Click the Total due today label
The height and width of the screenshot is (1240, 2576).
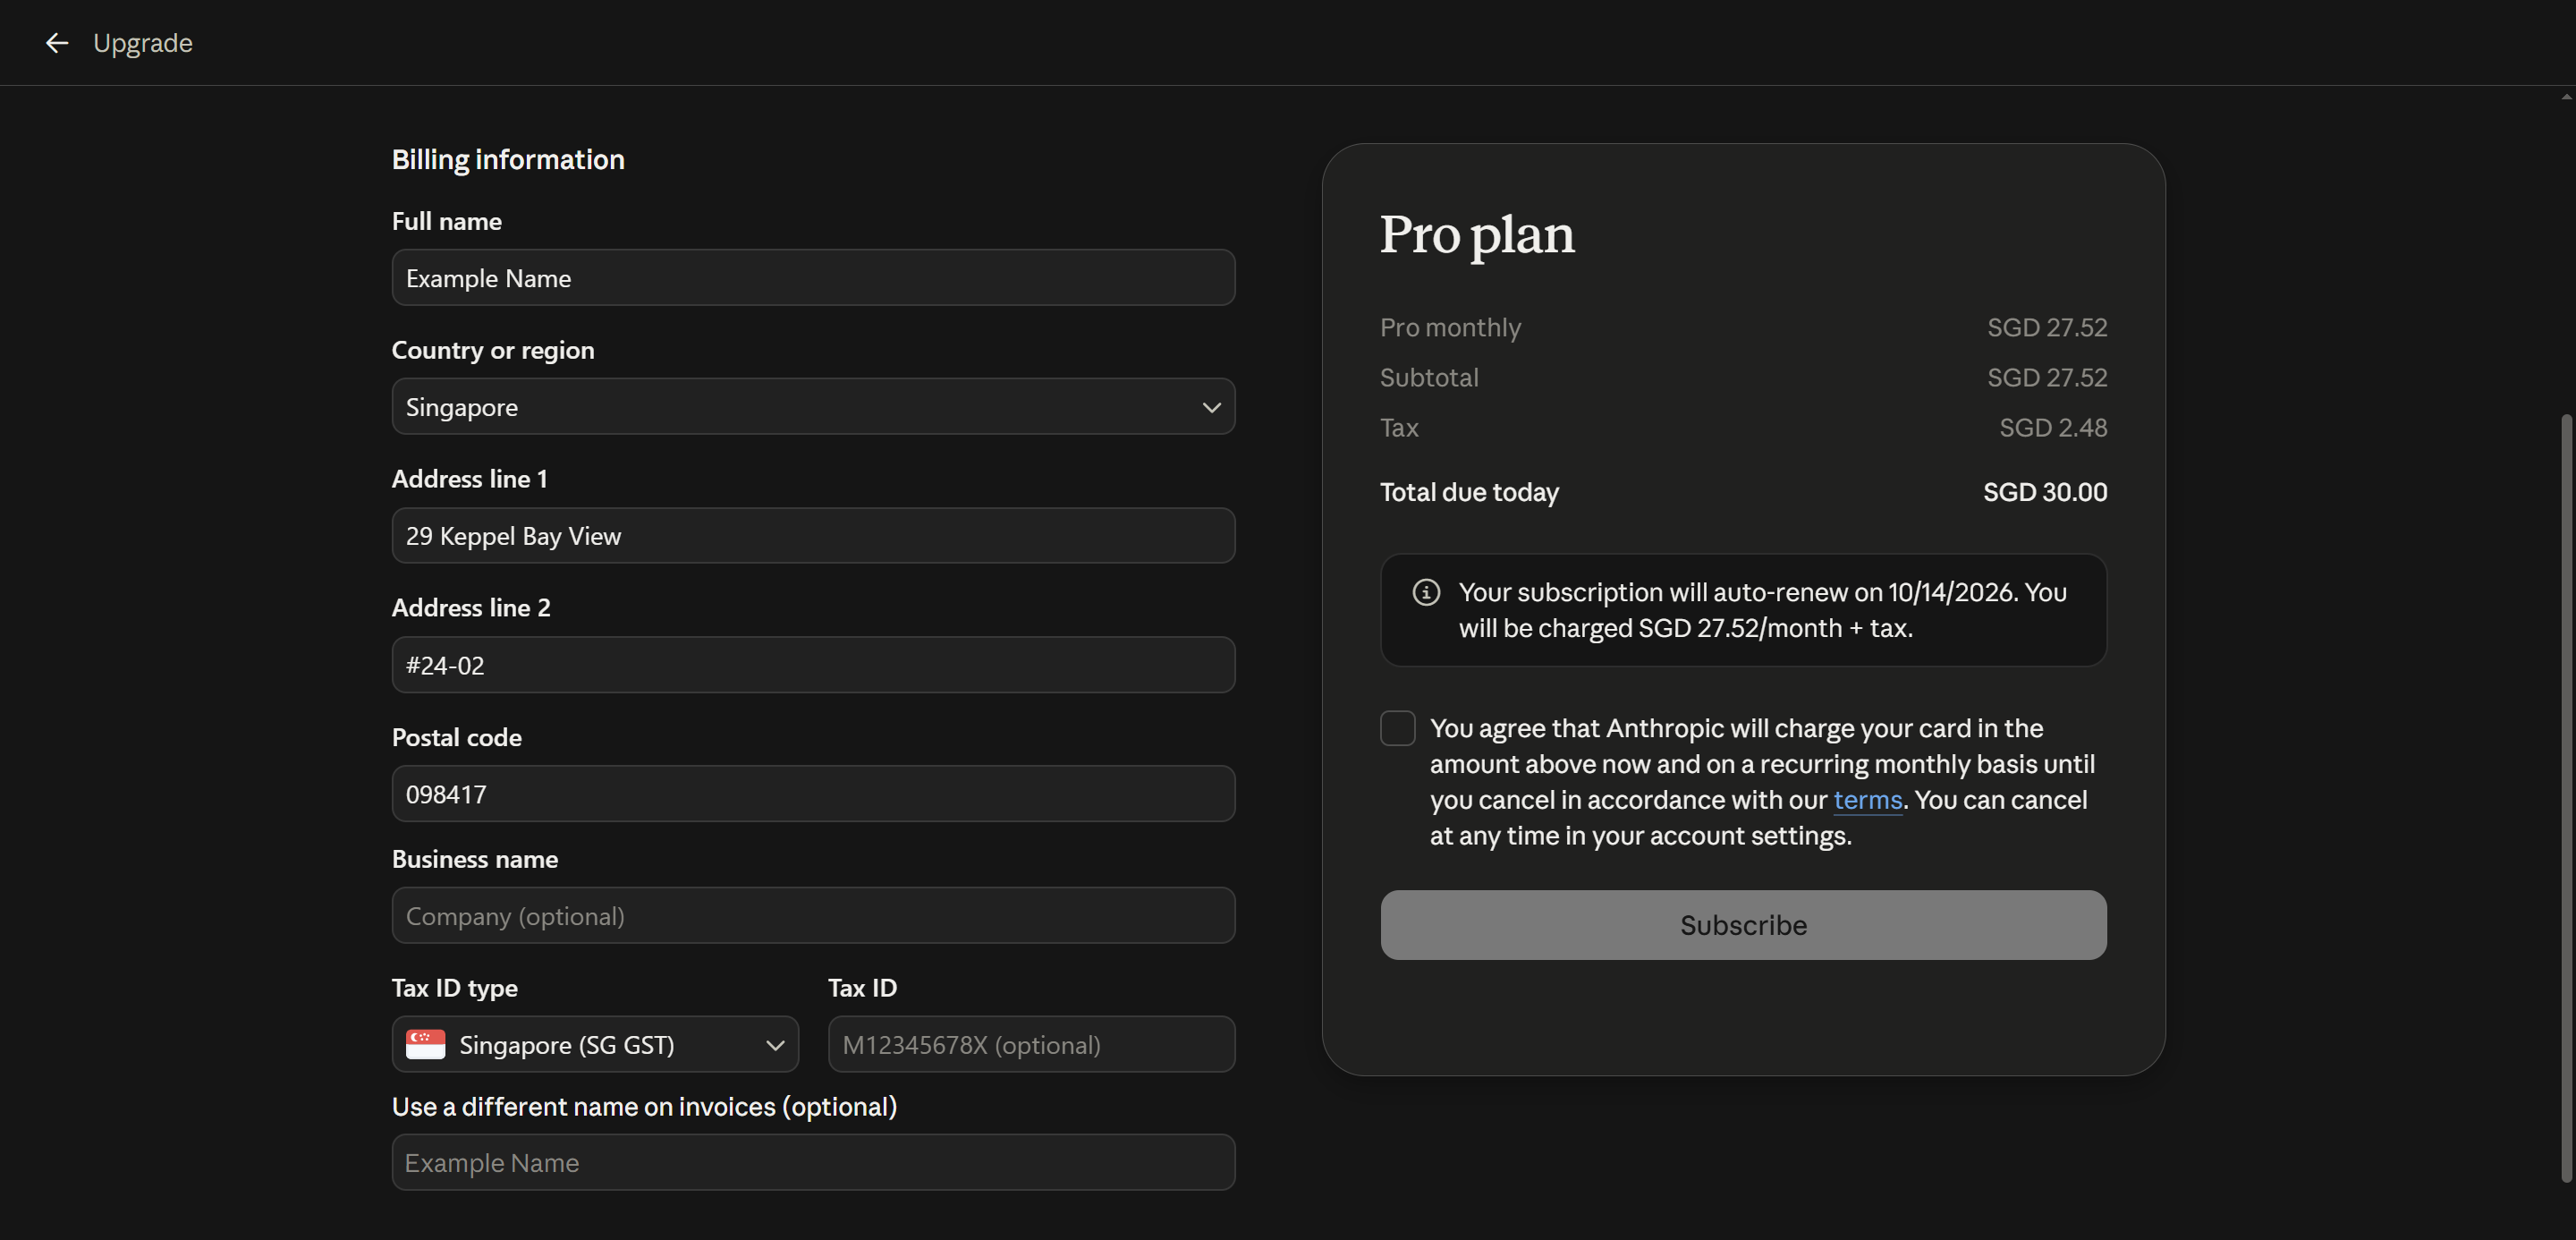tap(1469, 492)
